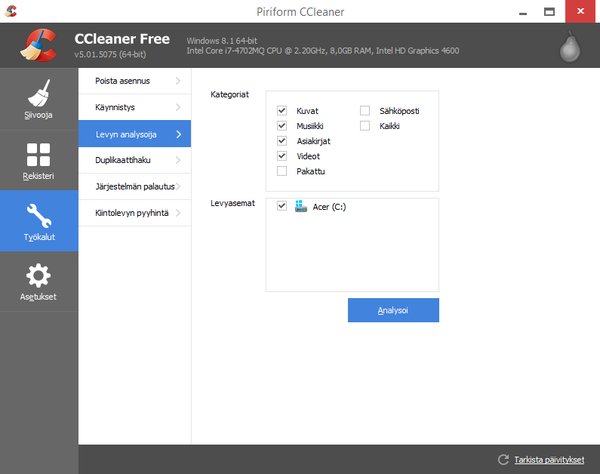
Task: Click the refresh icon beside Tarkista päivitykset
Action: [503, 459]
